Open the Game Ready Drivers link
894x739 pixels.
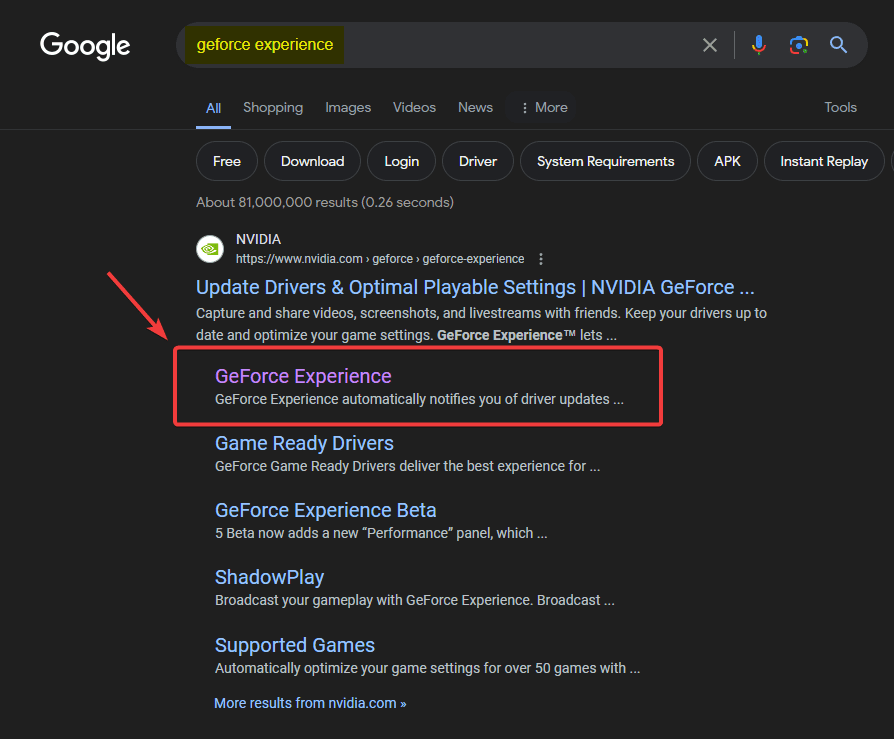(x=304, y=443)
